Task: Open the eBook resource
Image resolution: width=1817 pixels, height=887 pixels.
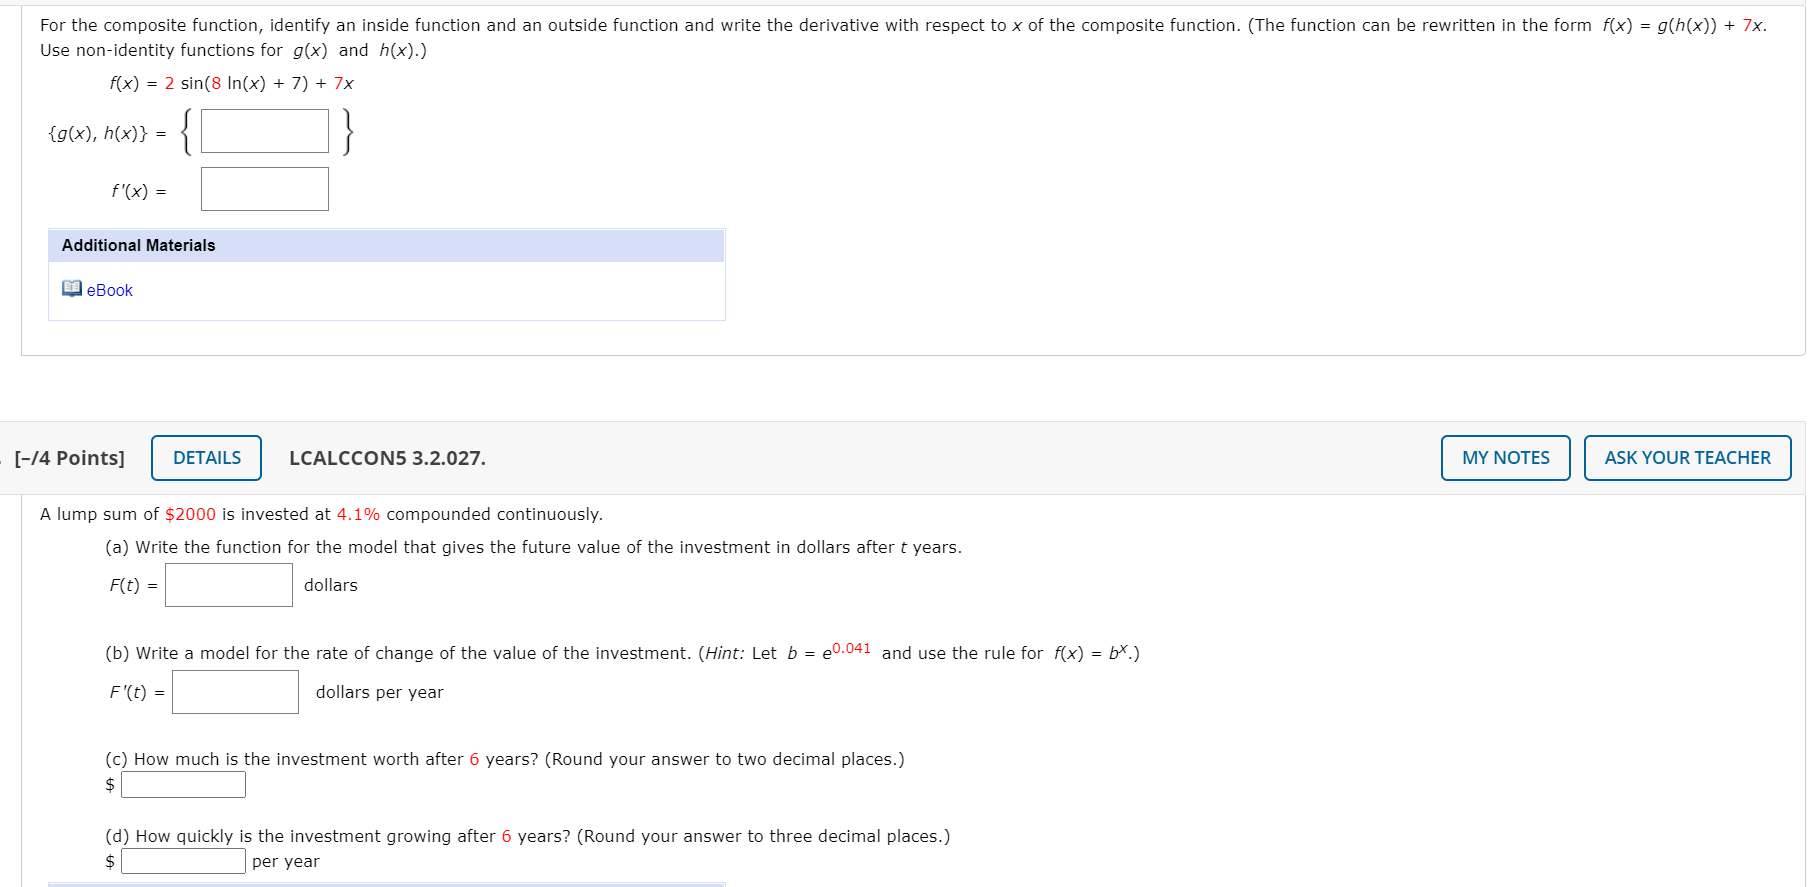Action: [x=109, y=289]
